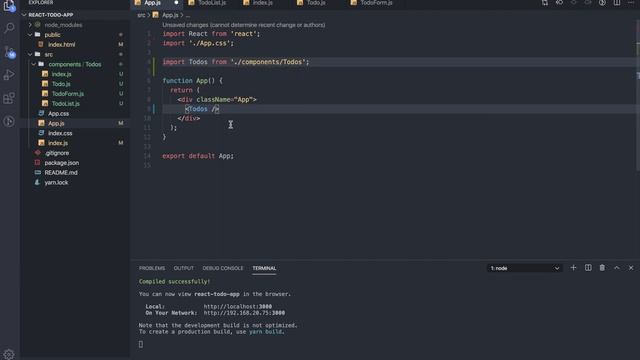Click the App.js breadcrumb segment
This screenshot has height=360, width=640.
(x=170, y=15)
